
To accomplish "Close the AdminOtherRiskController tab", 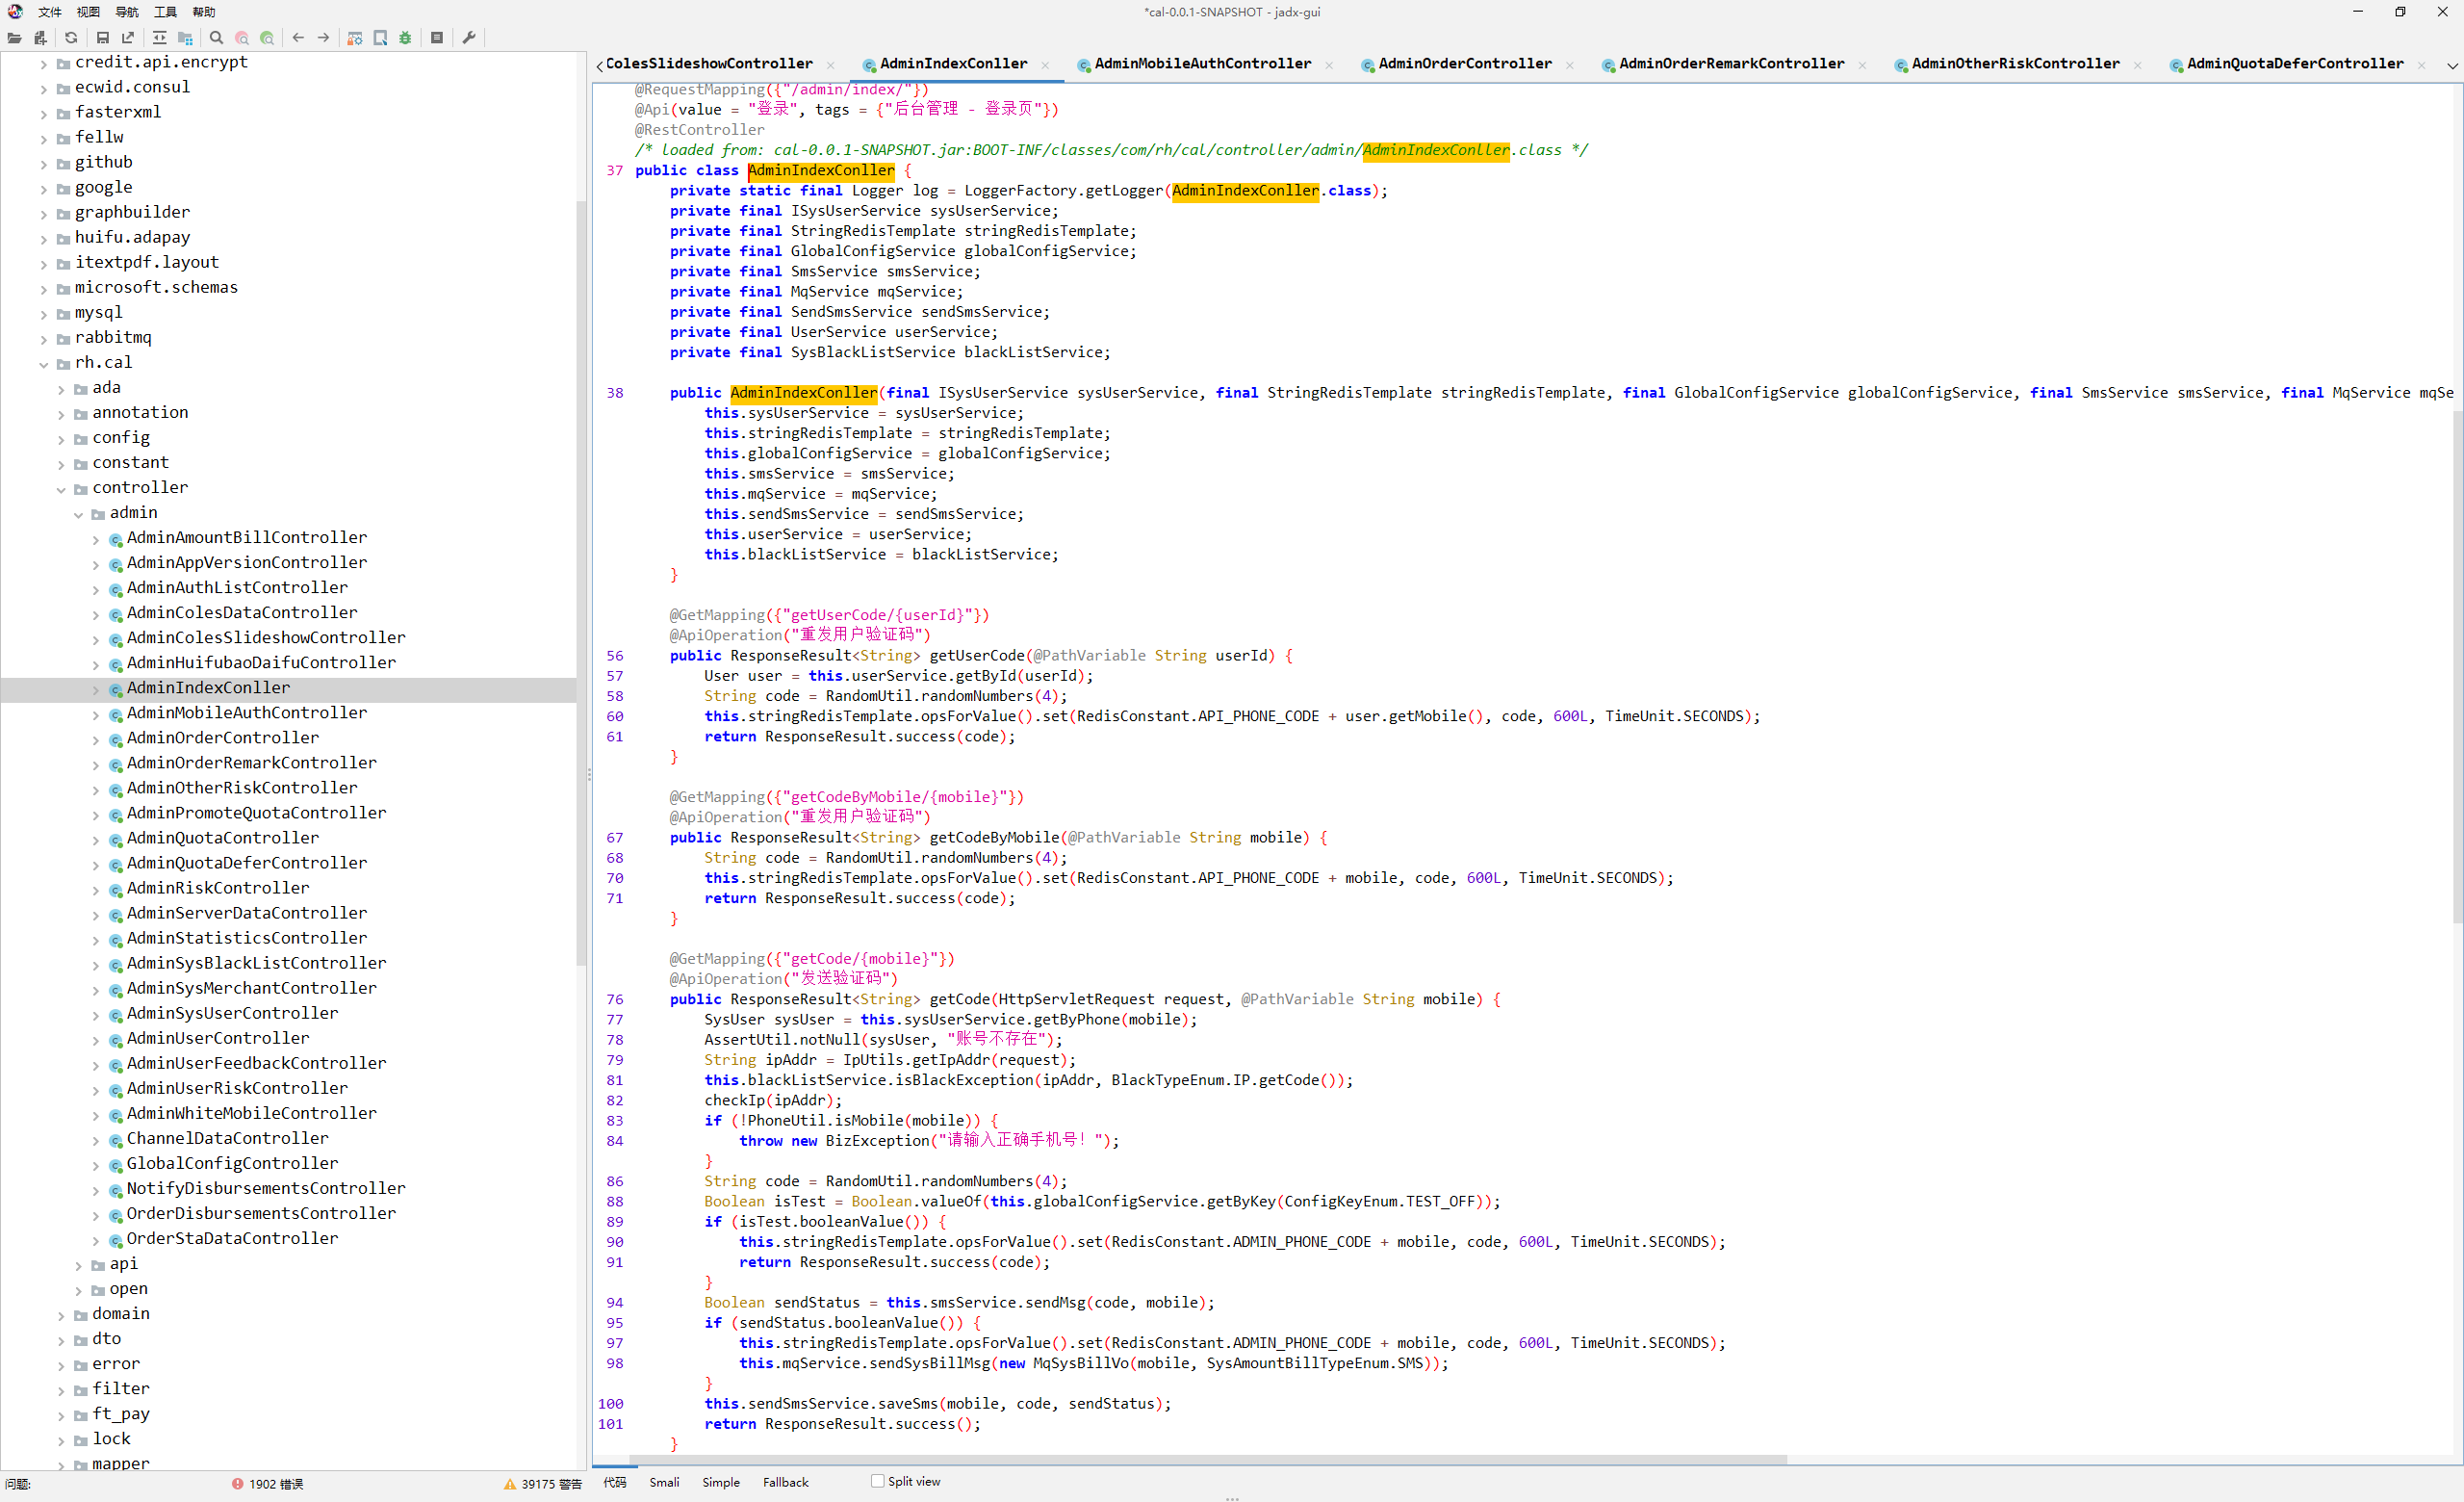I will coord(2138,65).
